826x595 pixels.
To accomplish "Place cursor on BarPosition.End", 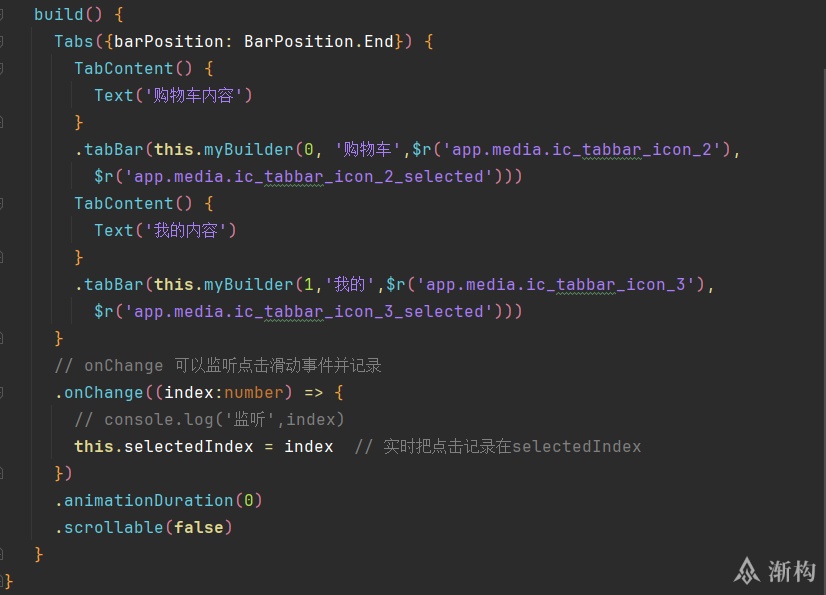I will [319, 41].
